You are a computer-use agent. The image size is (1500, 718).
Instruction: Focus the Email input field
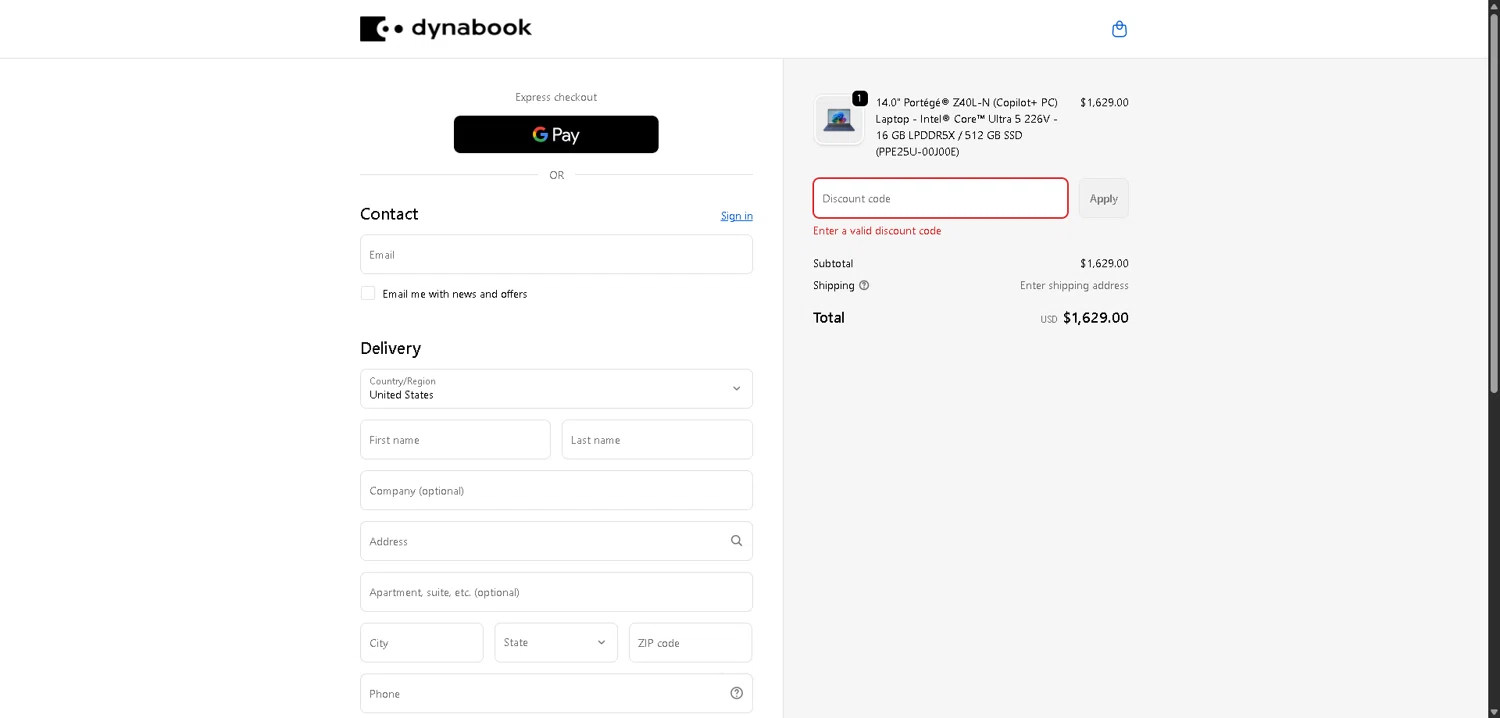coord(556,254)
